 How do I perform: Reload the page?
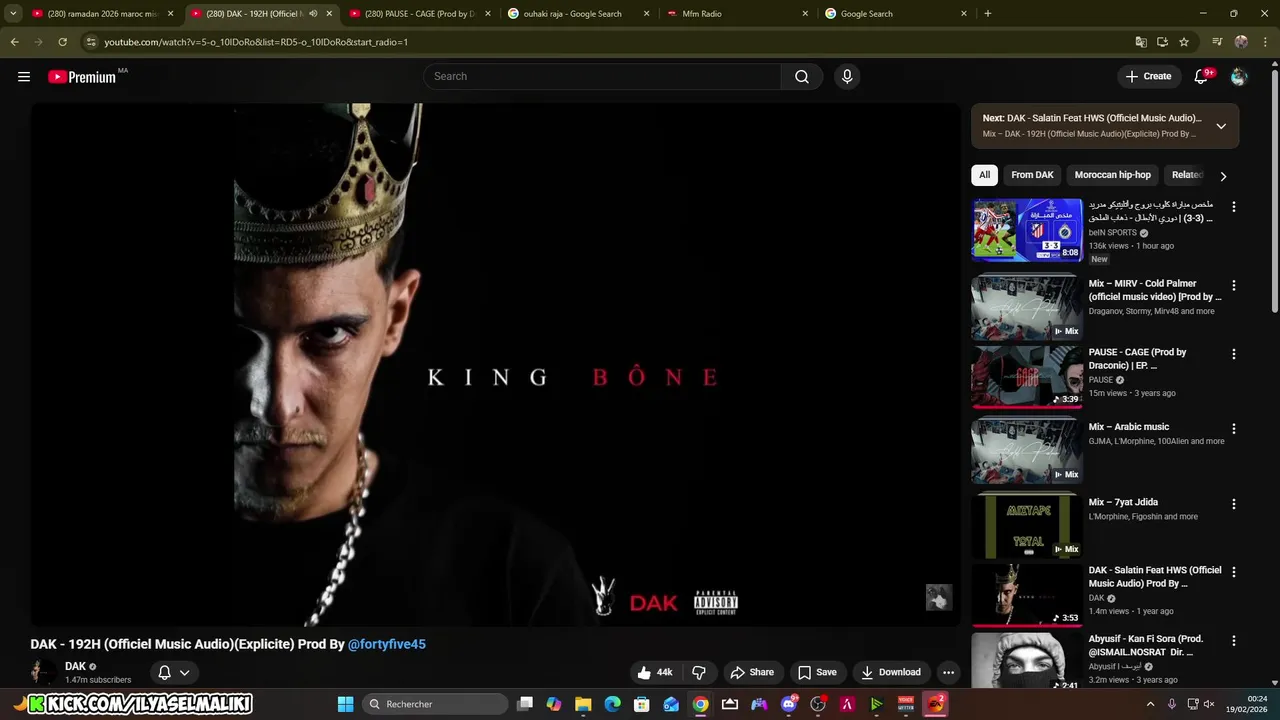[62, 42]
